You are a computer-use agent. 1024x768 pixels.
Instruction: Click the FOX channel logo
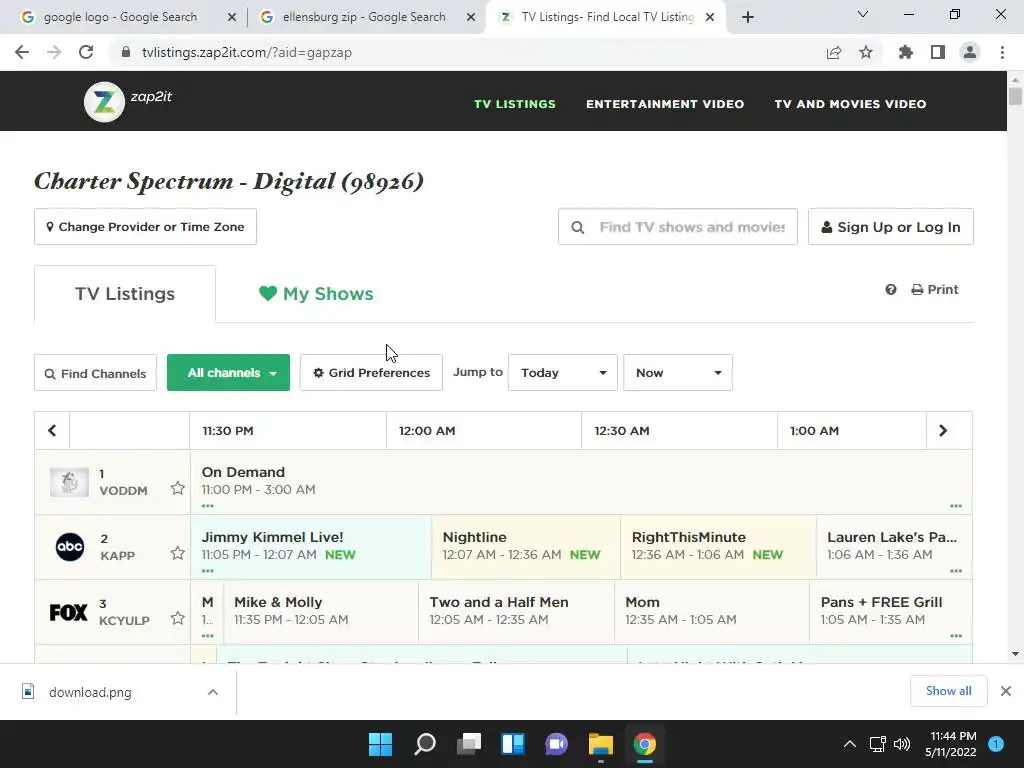point(69,613)
